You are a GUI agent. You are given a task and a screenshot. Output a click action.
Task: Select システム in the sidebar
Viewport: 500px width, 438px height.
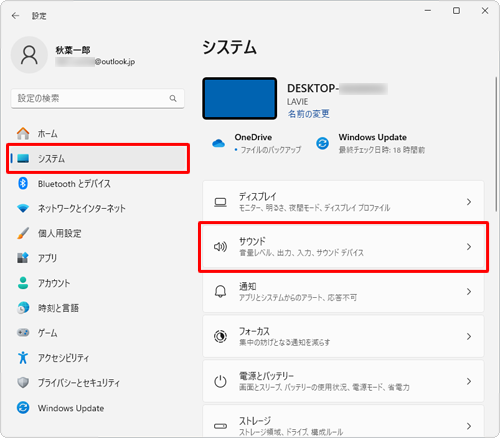coord(98,158)
